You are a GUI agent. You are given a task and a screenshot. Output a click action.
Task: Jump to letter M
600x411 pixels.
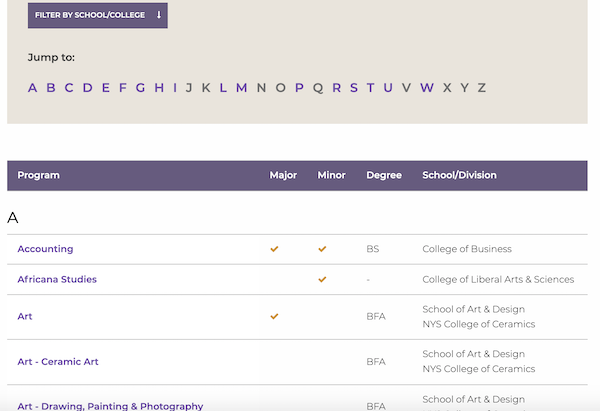(241, 88)
